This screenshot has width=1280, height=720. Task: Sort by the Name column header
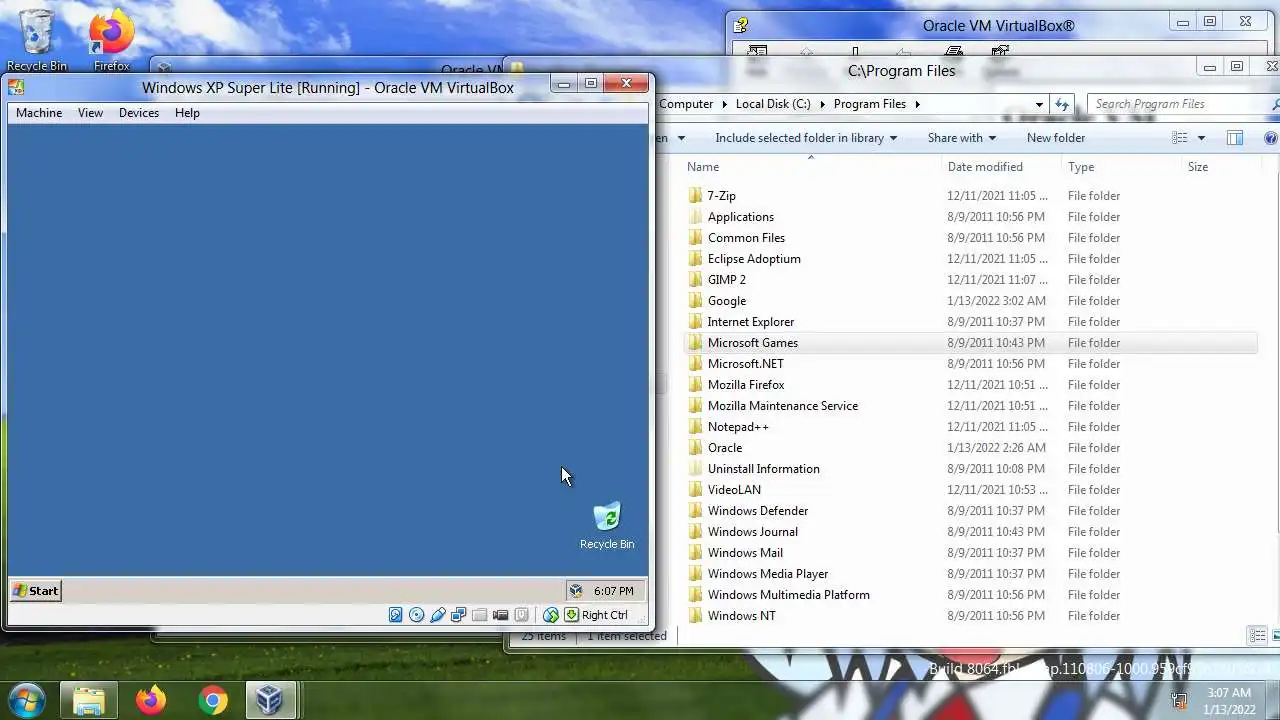coord(811,167)
